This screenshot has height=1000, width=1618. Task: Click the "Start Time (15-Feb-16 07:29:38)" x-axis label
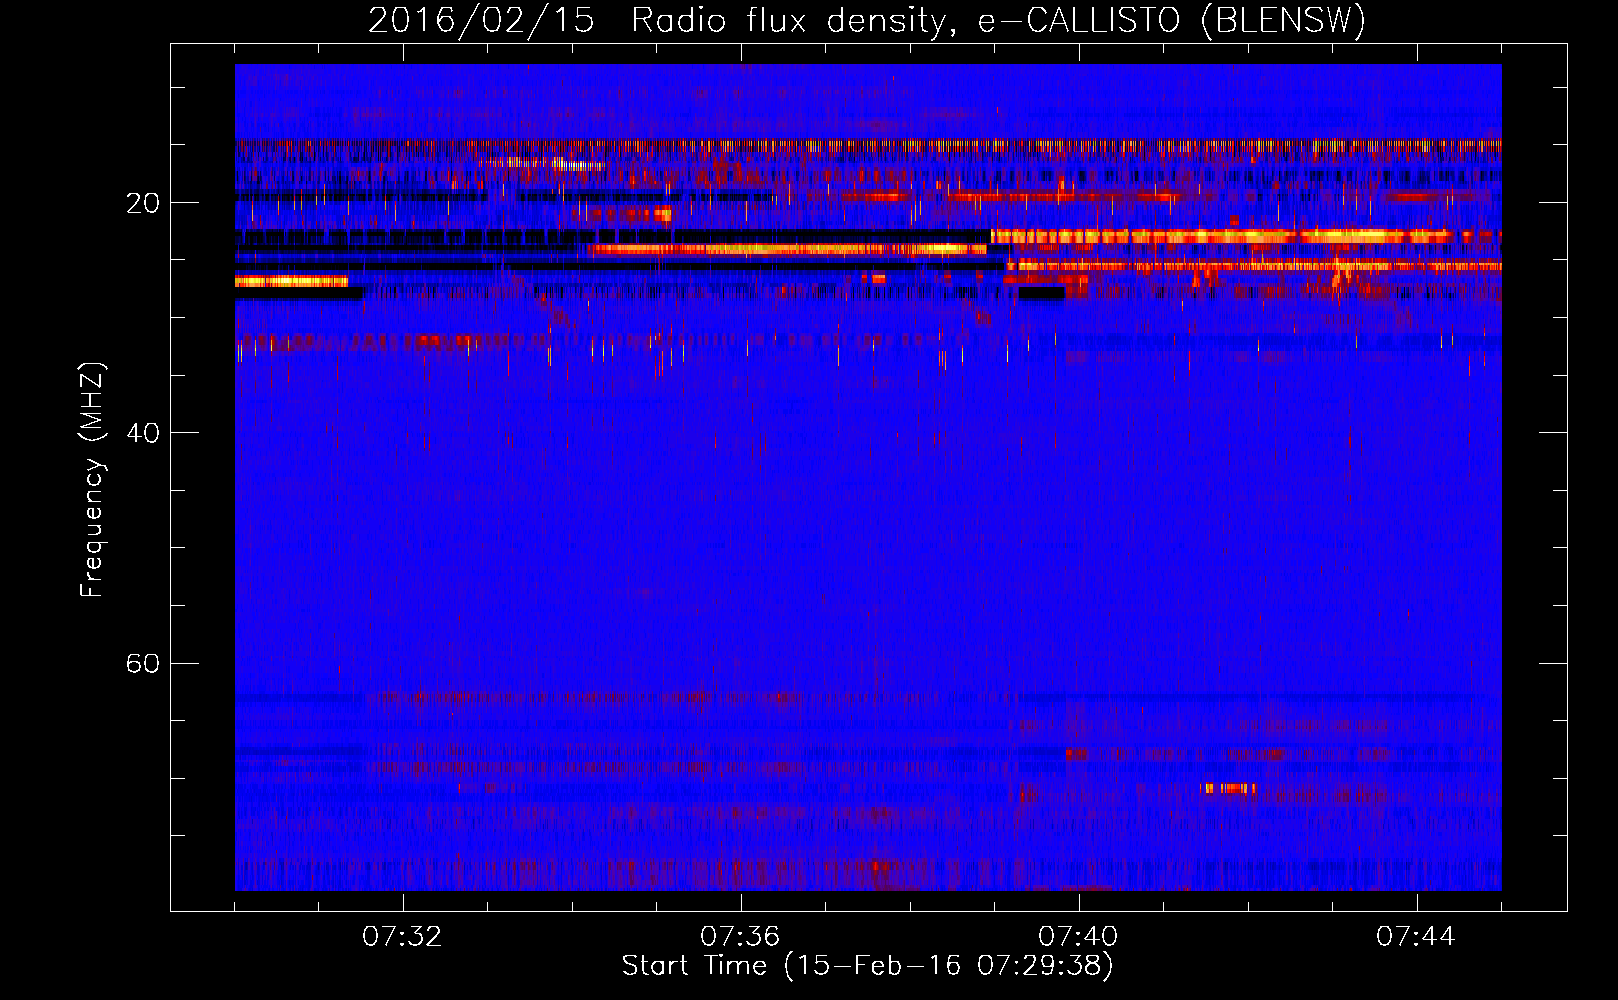point(867,966)
